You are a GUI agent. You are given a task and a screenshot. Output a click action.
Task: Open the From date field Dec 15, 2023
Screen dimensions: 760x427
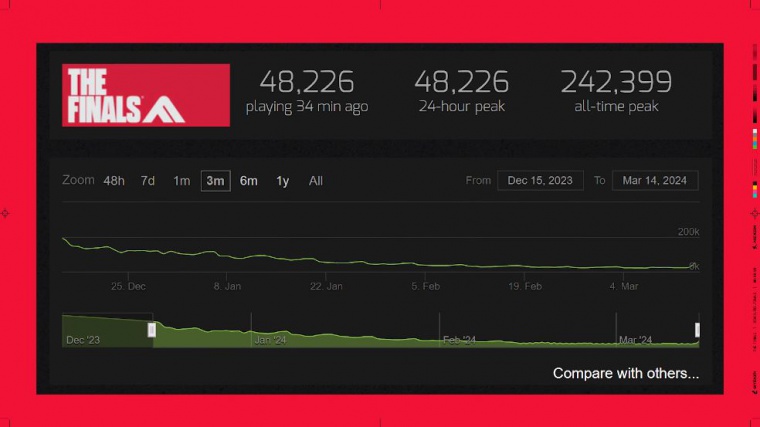point(540,181)
